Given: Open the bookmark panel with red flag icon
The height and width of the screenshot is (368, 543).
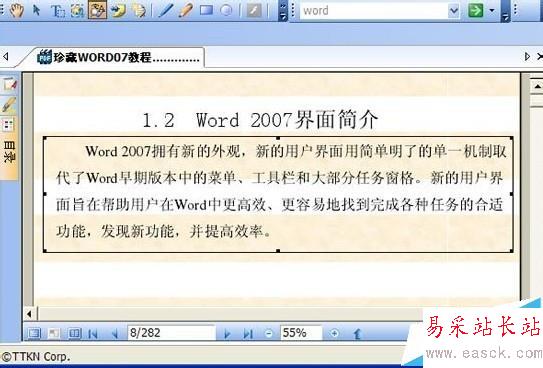Looking at the screenshot, I should [9, 84].
